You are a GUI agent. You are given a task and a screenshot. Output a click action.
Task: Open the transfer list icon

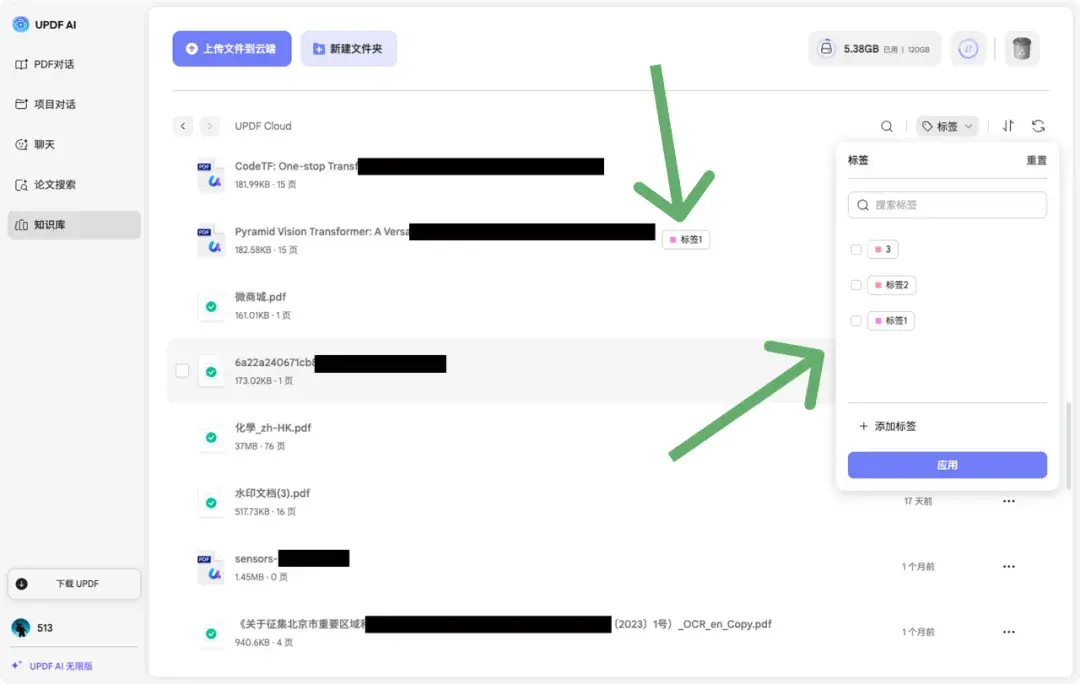point(968,49)
